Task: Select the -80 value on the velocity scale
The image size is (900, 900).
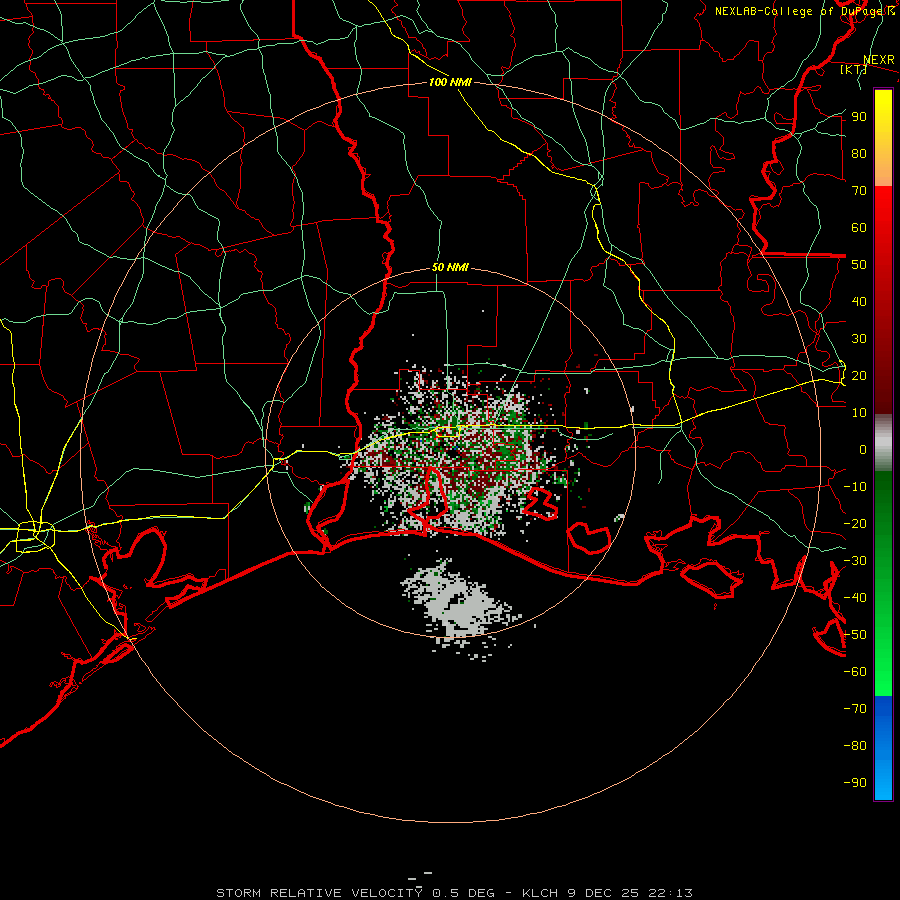Action: click(855, 746)
